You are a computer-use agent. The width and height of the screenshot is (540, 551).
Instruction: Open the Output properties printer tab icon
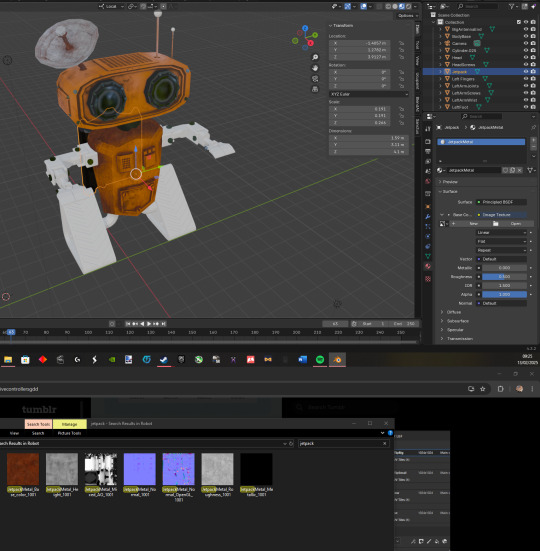tap(428, 151)
